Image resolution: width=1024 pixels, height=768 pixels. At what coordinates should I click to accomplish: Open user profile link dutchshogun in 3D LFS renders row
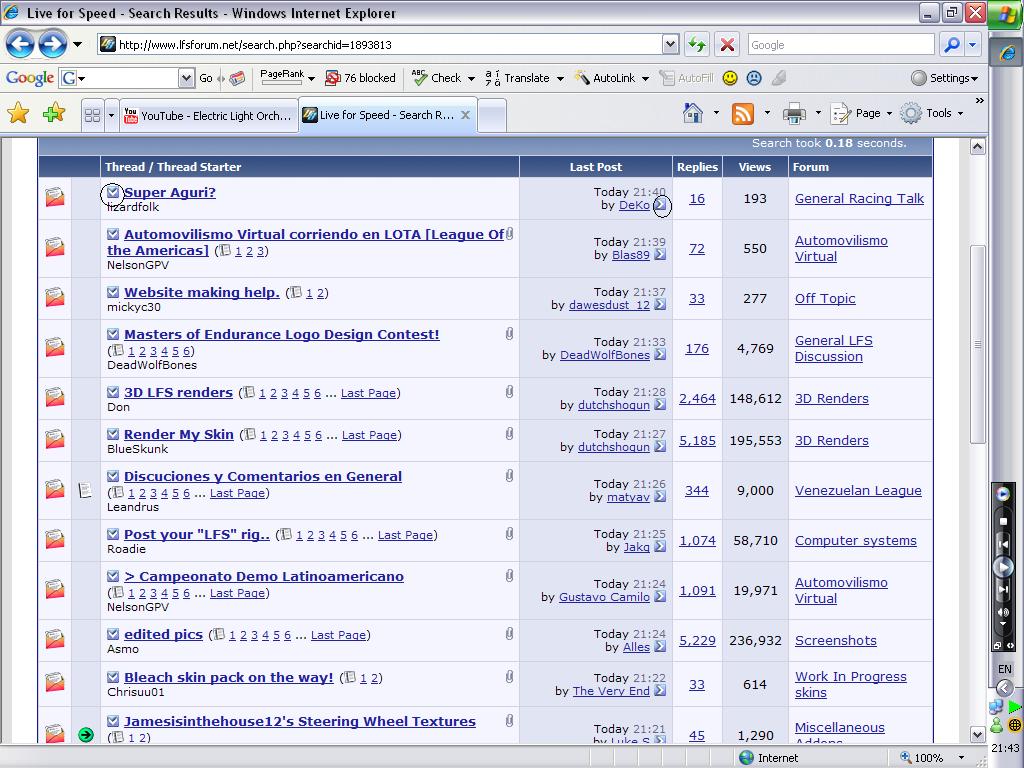[614, 405]
